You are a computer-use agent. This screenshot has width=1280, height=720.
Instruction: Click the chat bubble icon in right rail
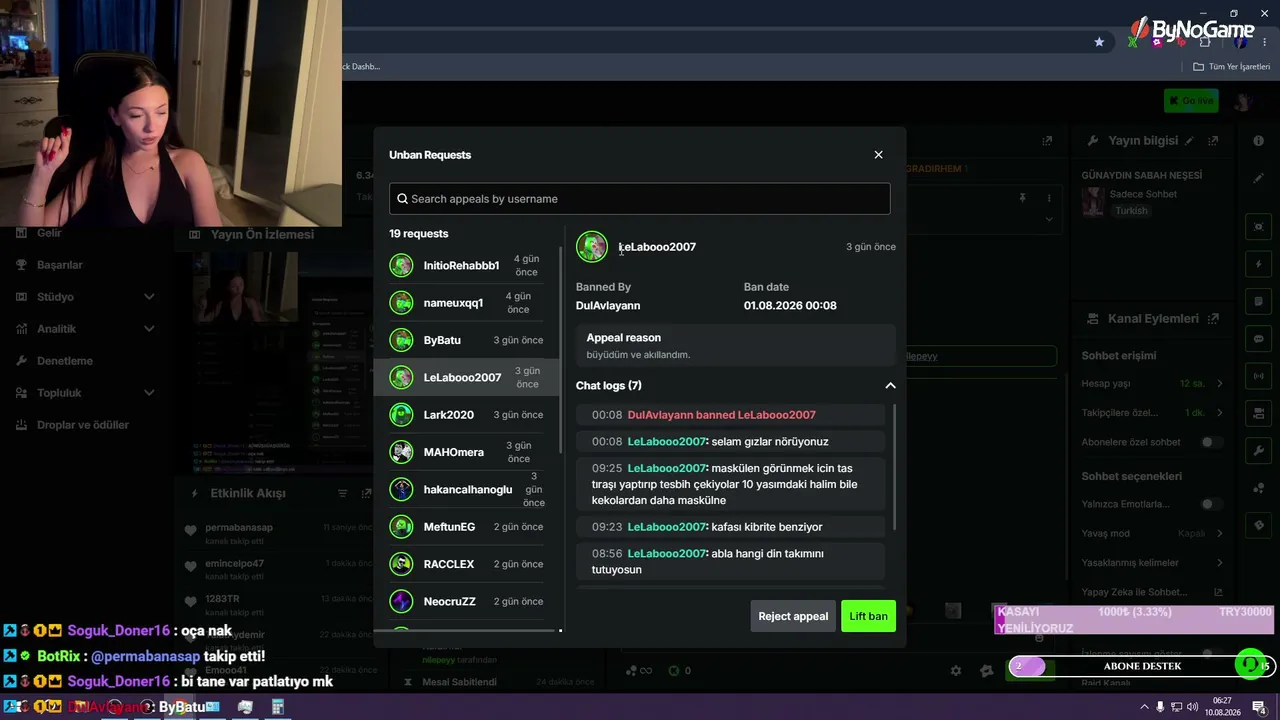(x=1259, y=339)
